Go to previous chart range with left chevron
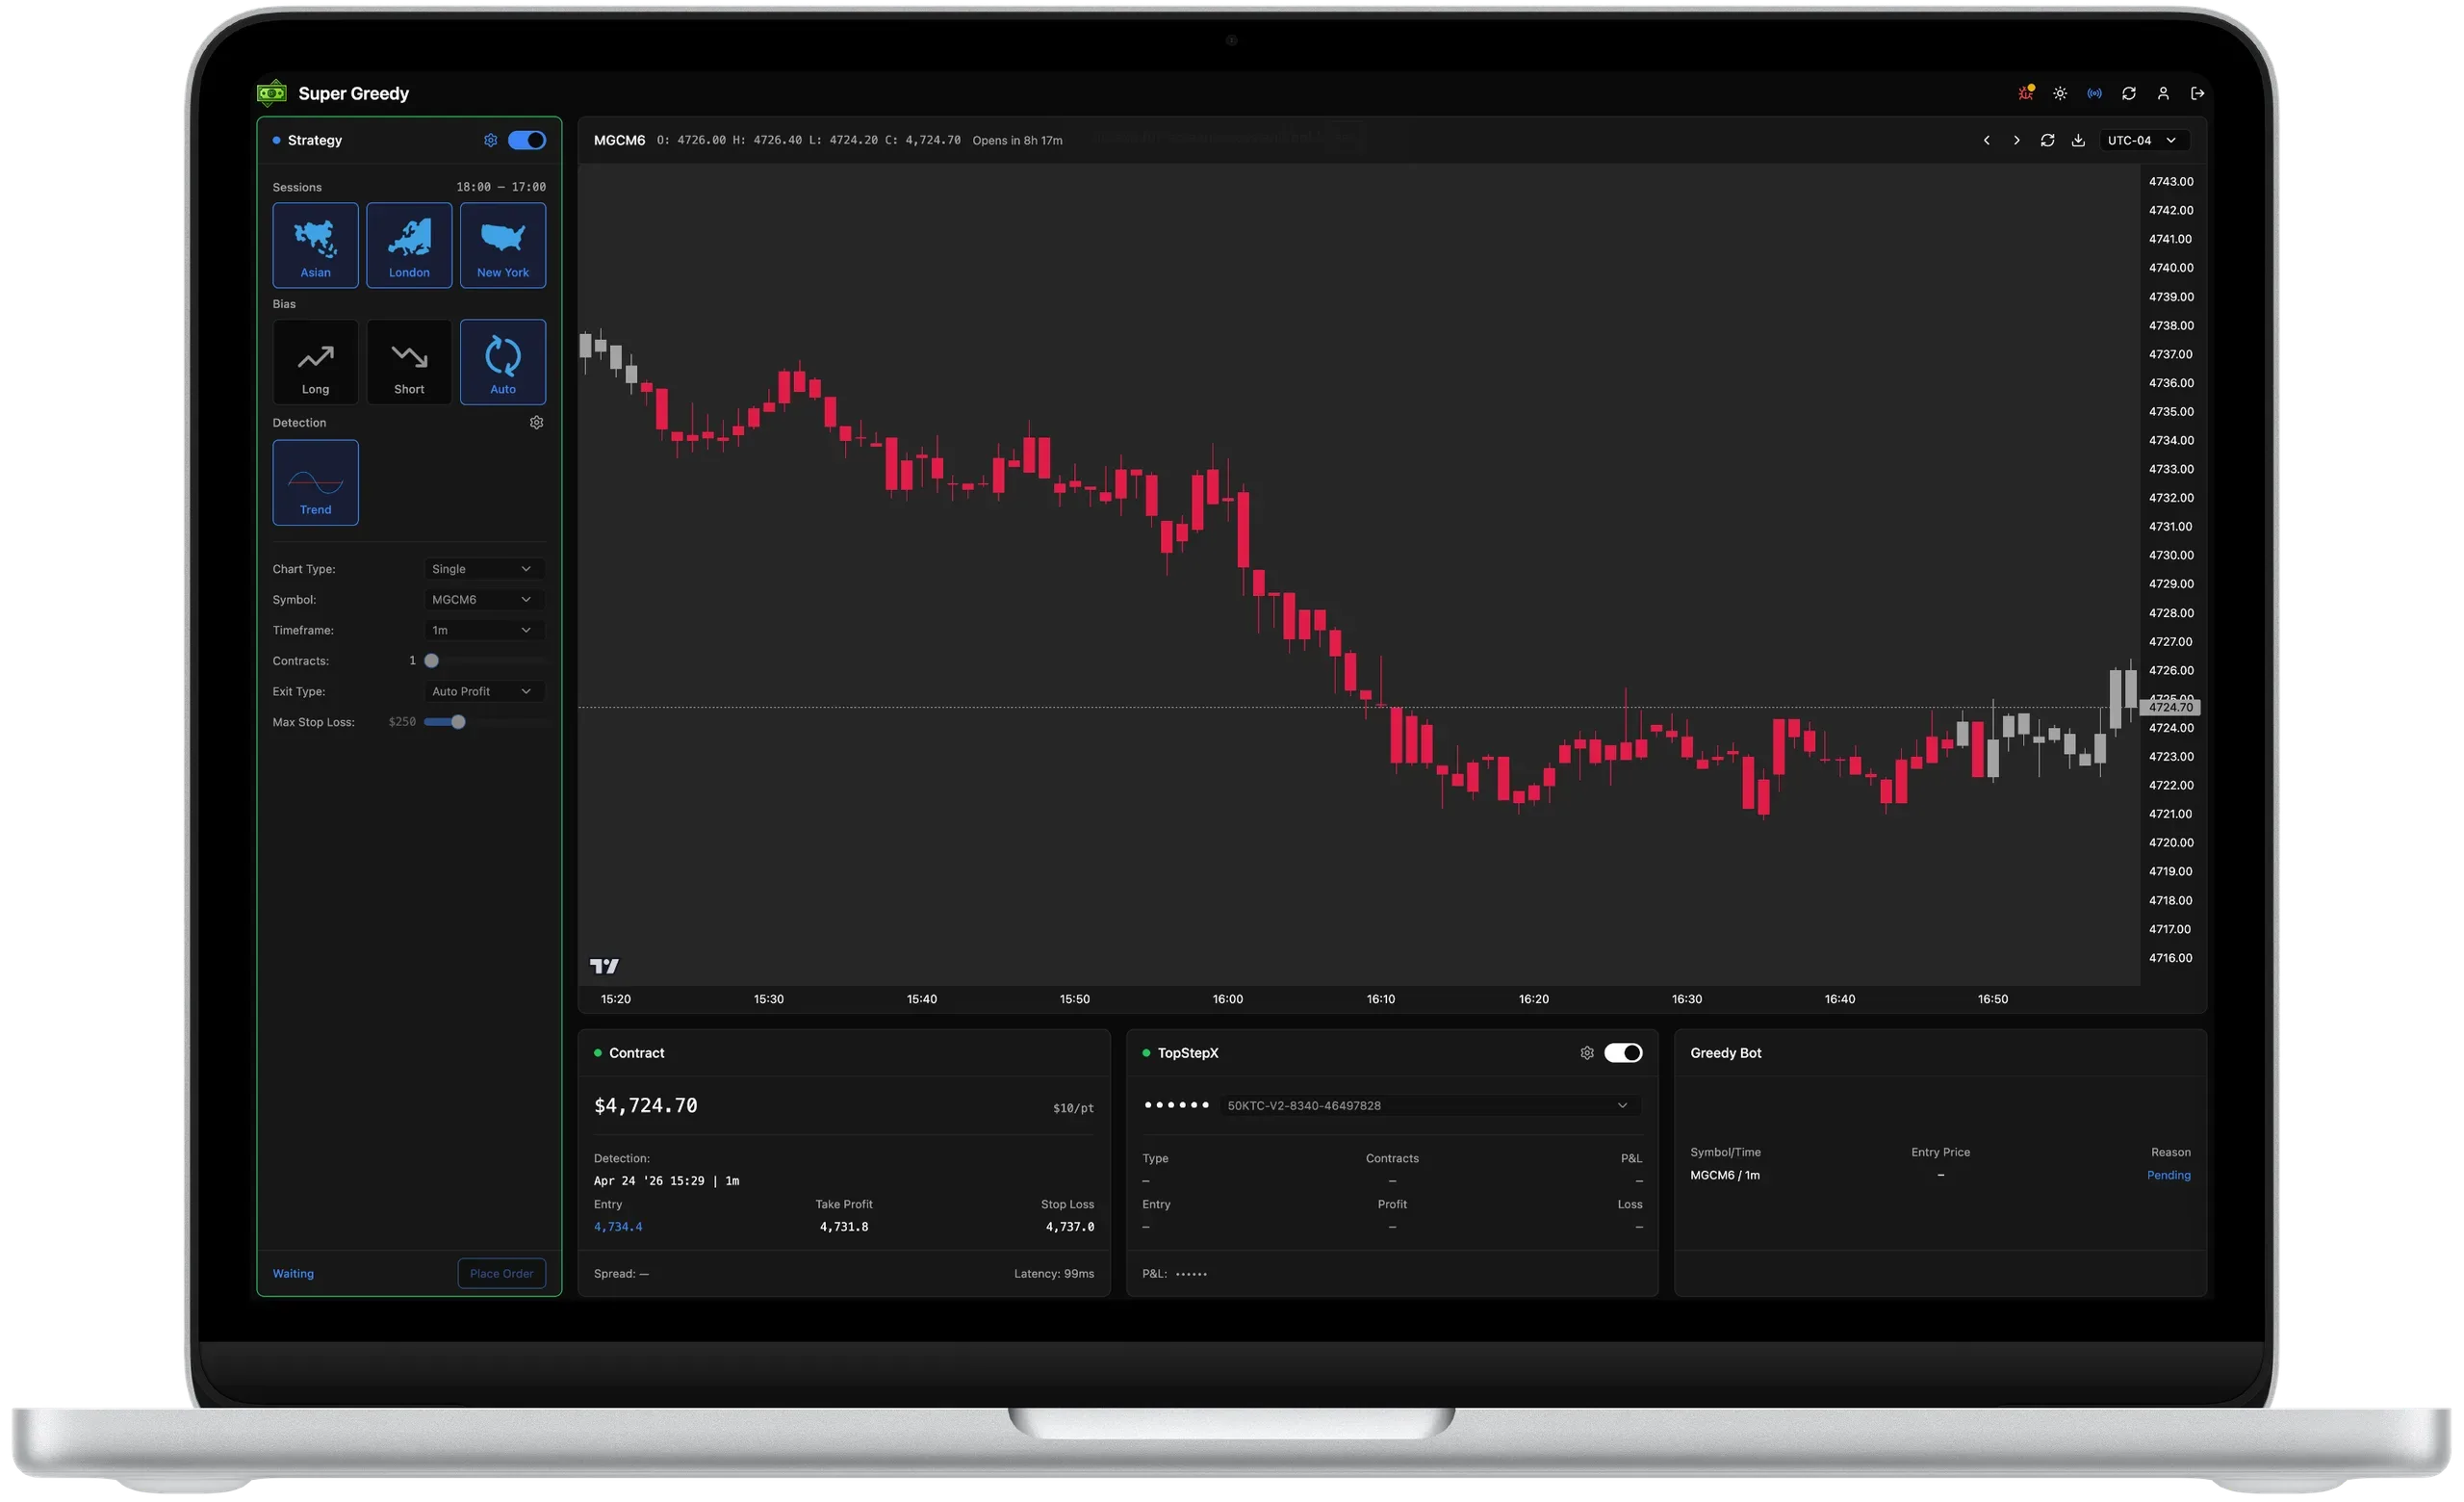This screenshot has height=1502, width=2464. [x=1986, y=140]
